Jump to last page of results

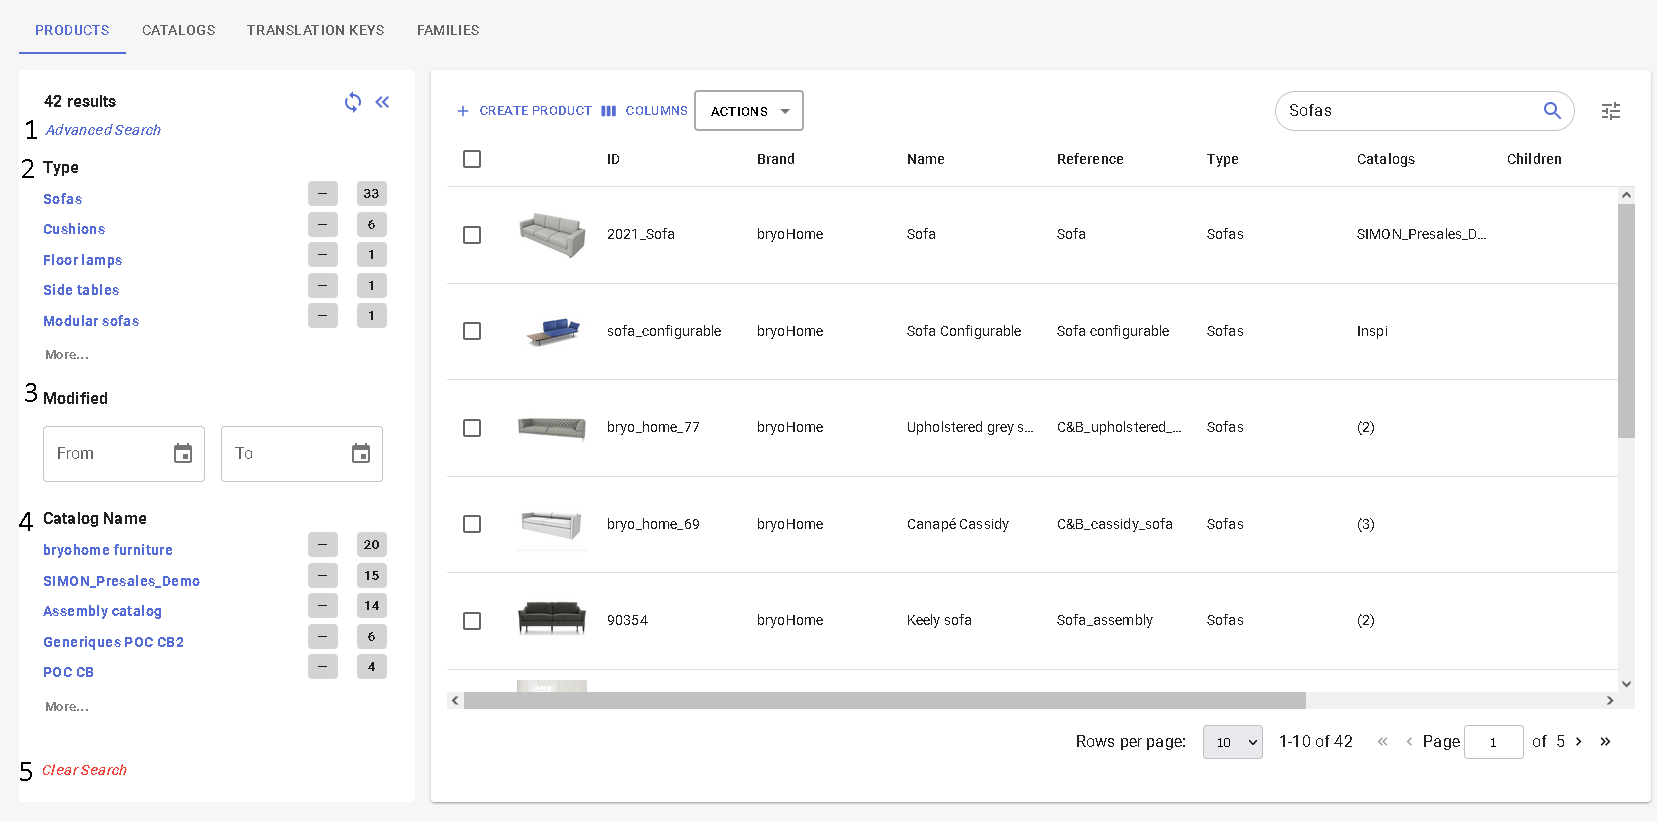[1605, 742]
